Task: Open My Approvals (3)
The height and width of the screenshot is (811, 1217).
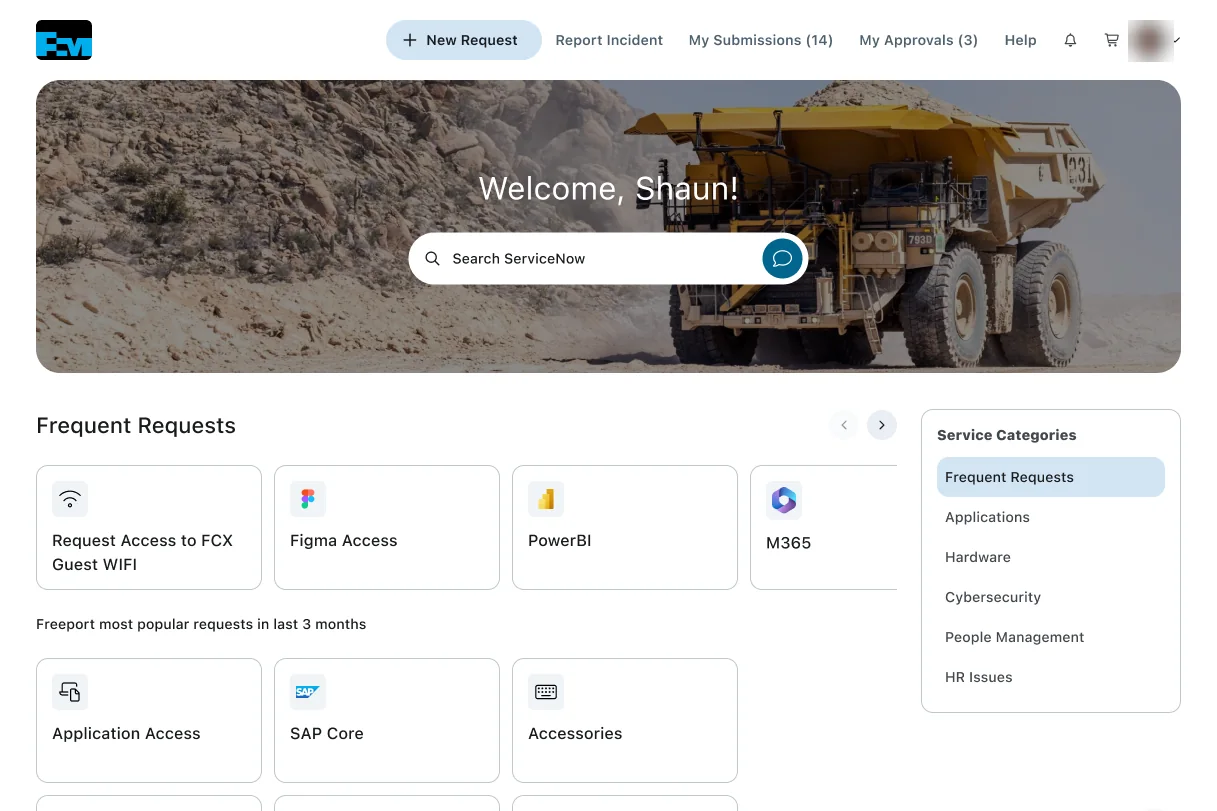Action: coord(919,40)
